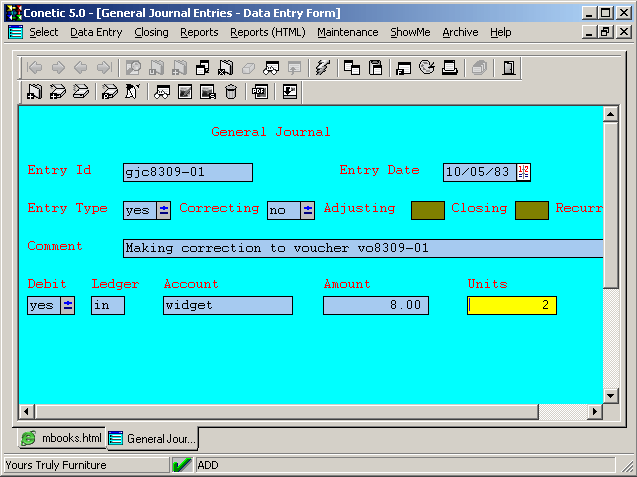The image size is (637, 477).
Task: Open the Entry Type yes/no selector
Action: (163, 210)
